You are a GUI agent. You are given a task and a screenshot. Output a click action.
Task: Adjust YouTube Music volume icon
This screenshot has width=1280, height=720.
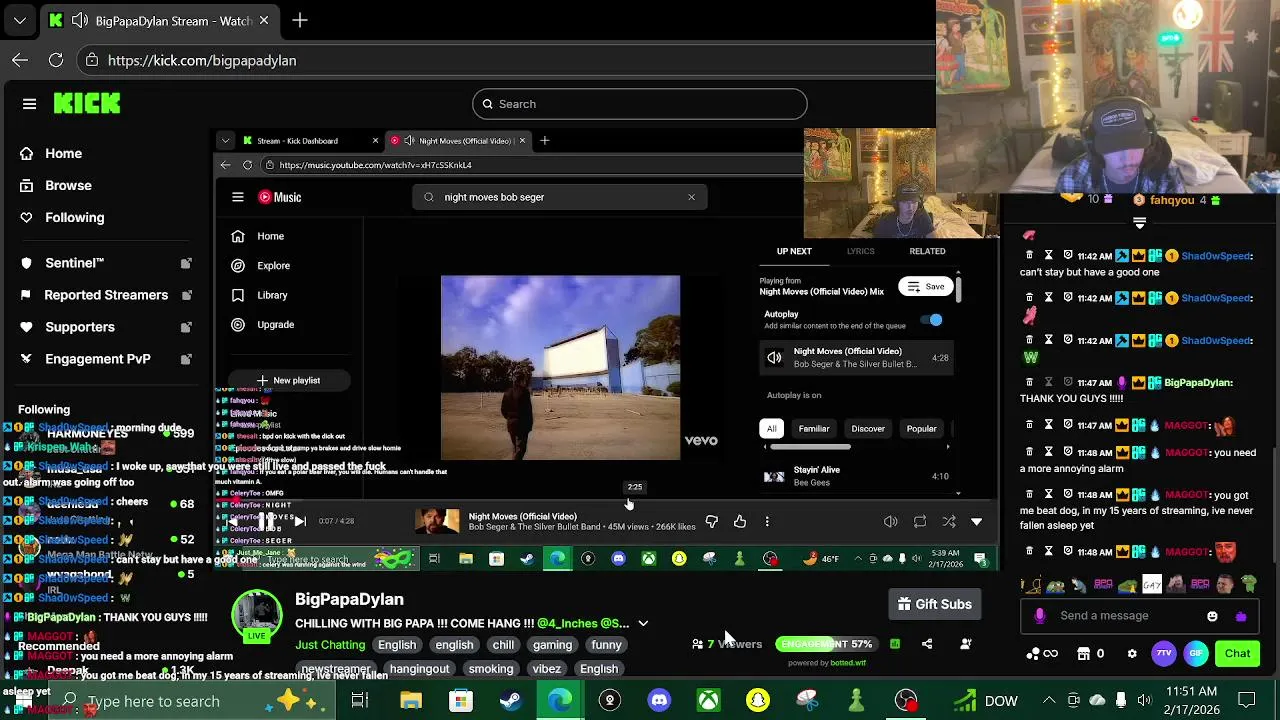[x=891, y=521]
